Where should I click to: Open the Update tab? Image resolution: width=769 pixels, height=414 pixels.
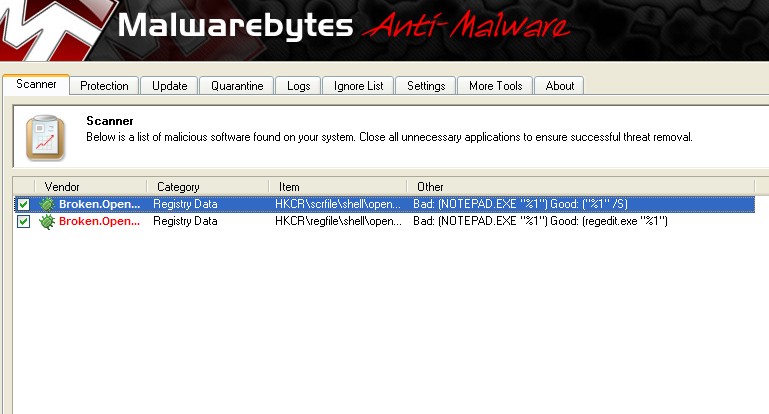pos(169,86)
